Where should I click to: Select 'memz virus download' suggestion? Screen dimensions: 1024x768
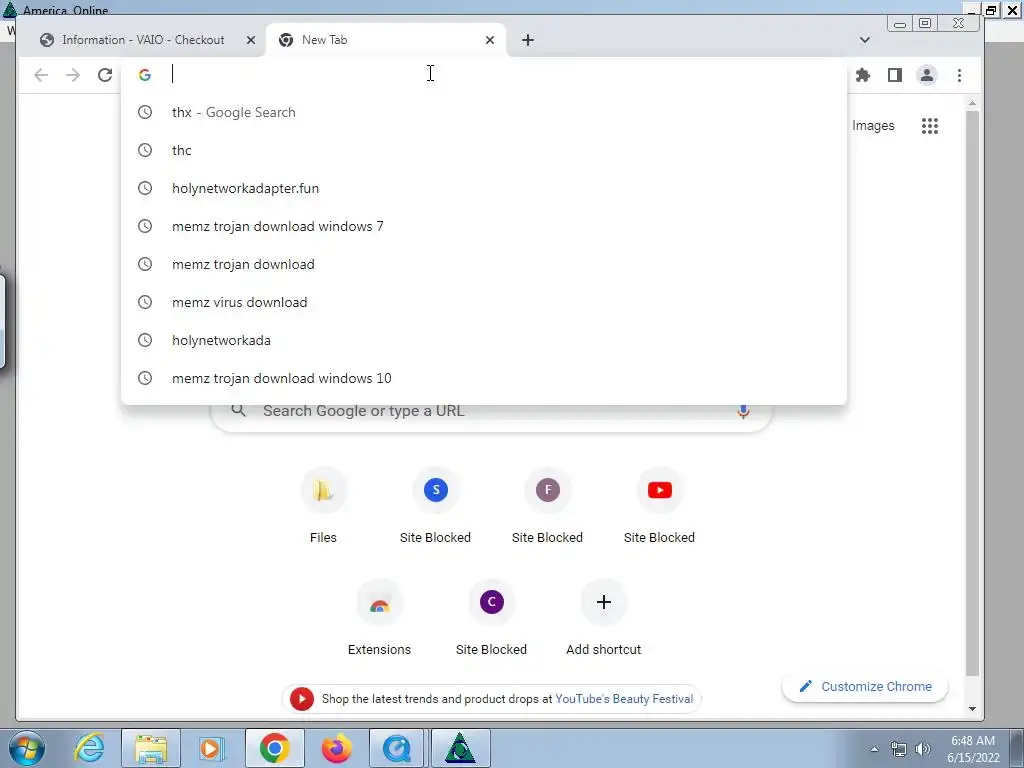pos(484,302)
